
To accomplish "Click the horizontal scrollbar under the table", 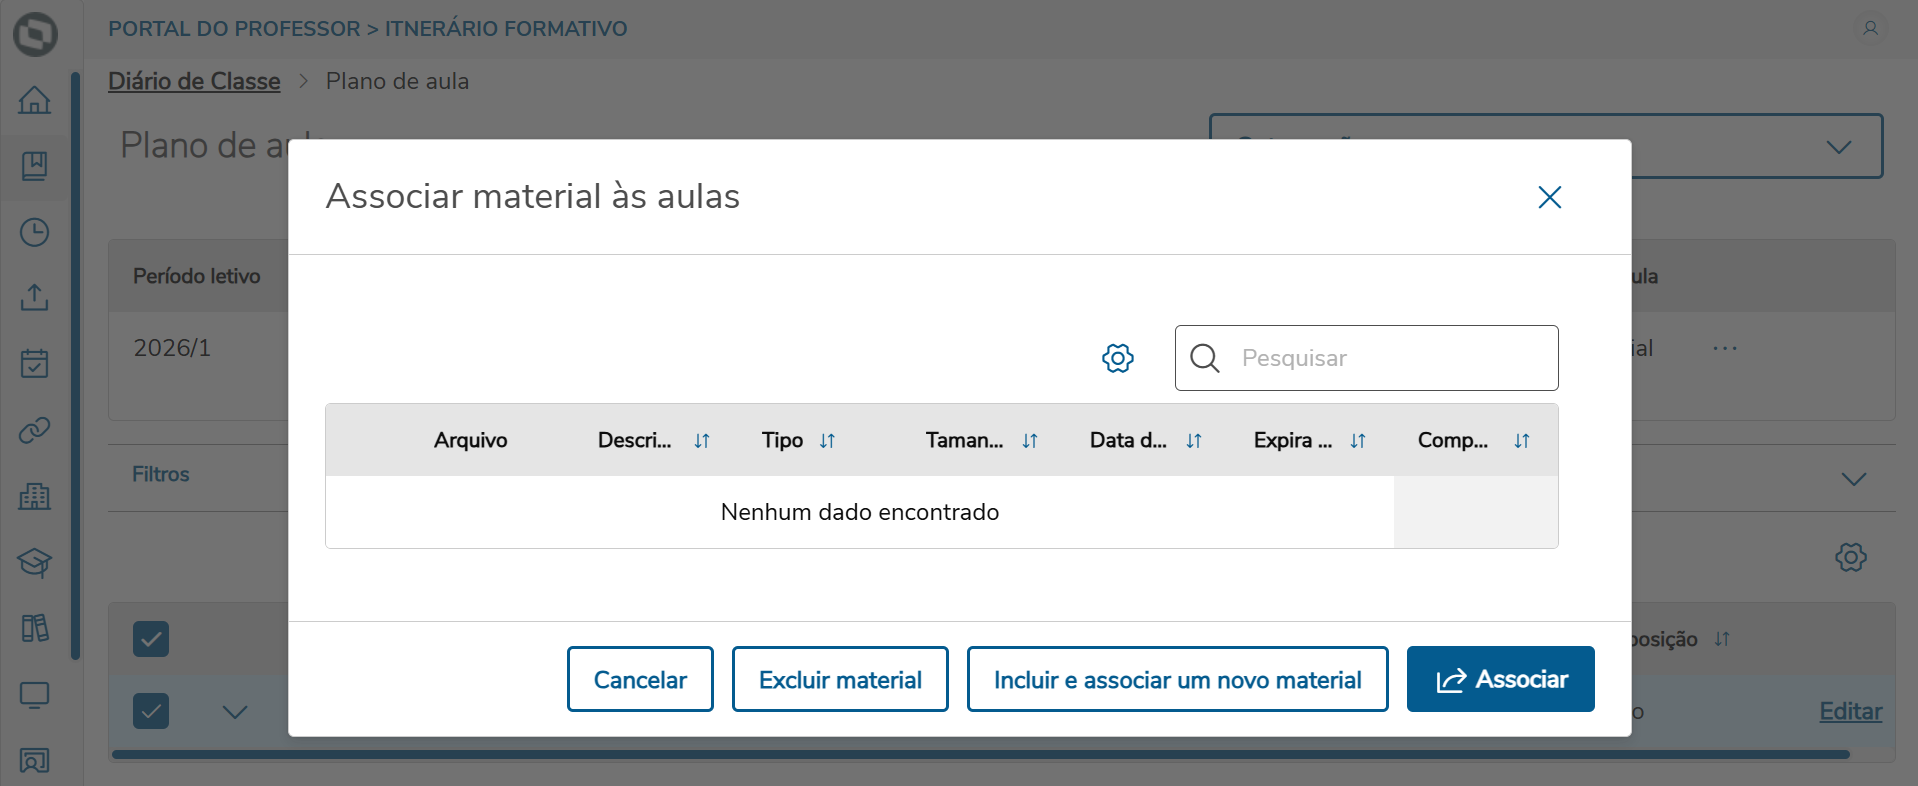I will click(x=980, y=755).
